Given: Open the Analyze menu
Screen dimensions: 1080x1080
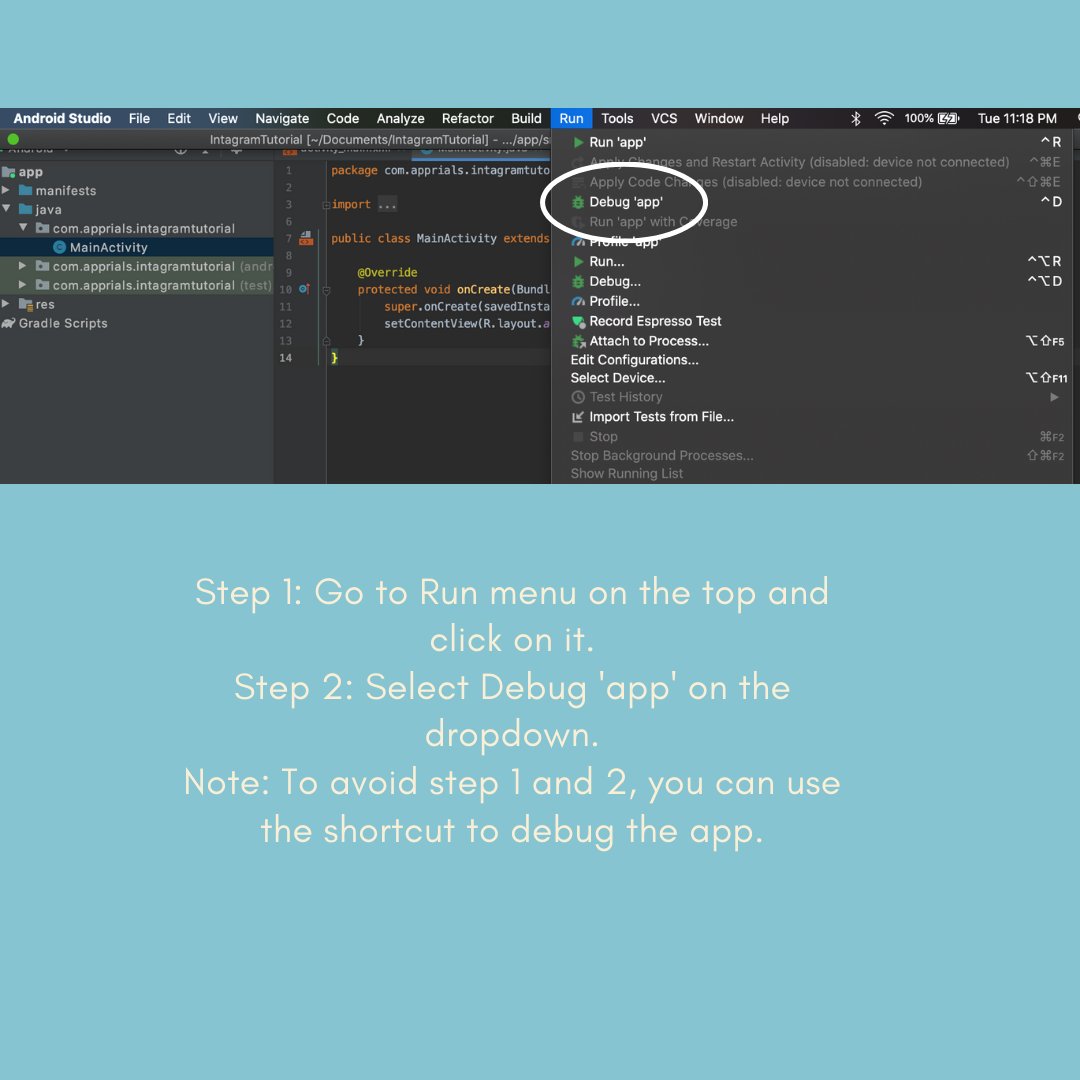Looking at the screenshot, I should click(400, 118).
